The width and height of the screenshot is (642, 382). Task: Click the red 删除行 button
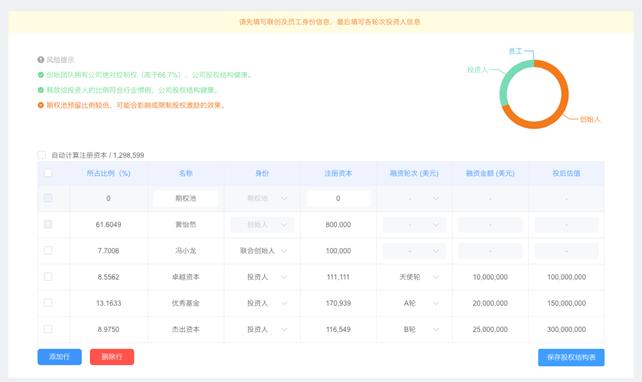pos(112,357)
